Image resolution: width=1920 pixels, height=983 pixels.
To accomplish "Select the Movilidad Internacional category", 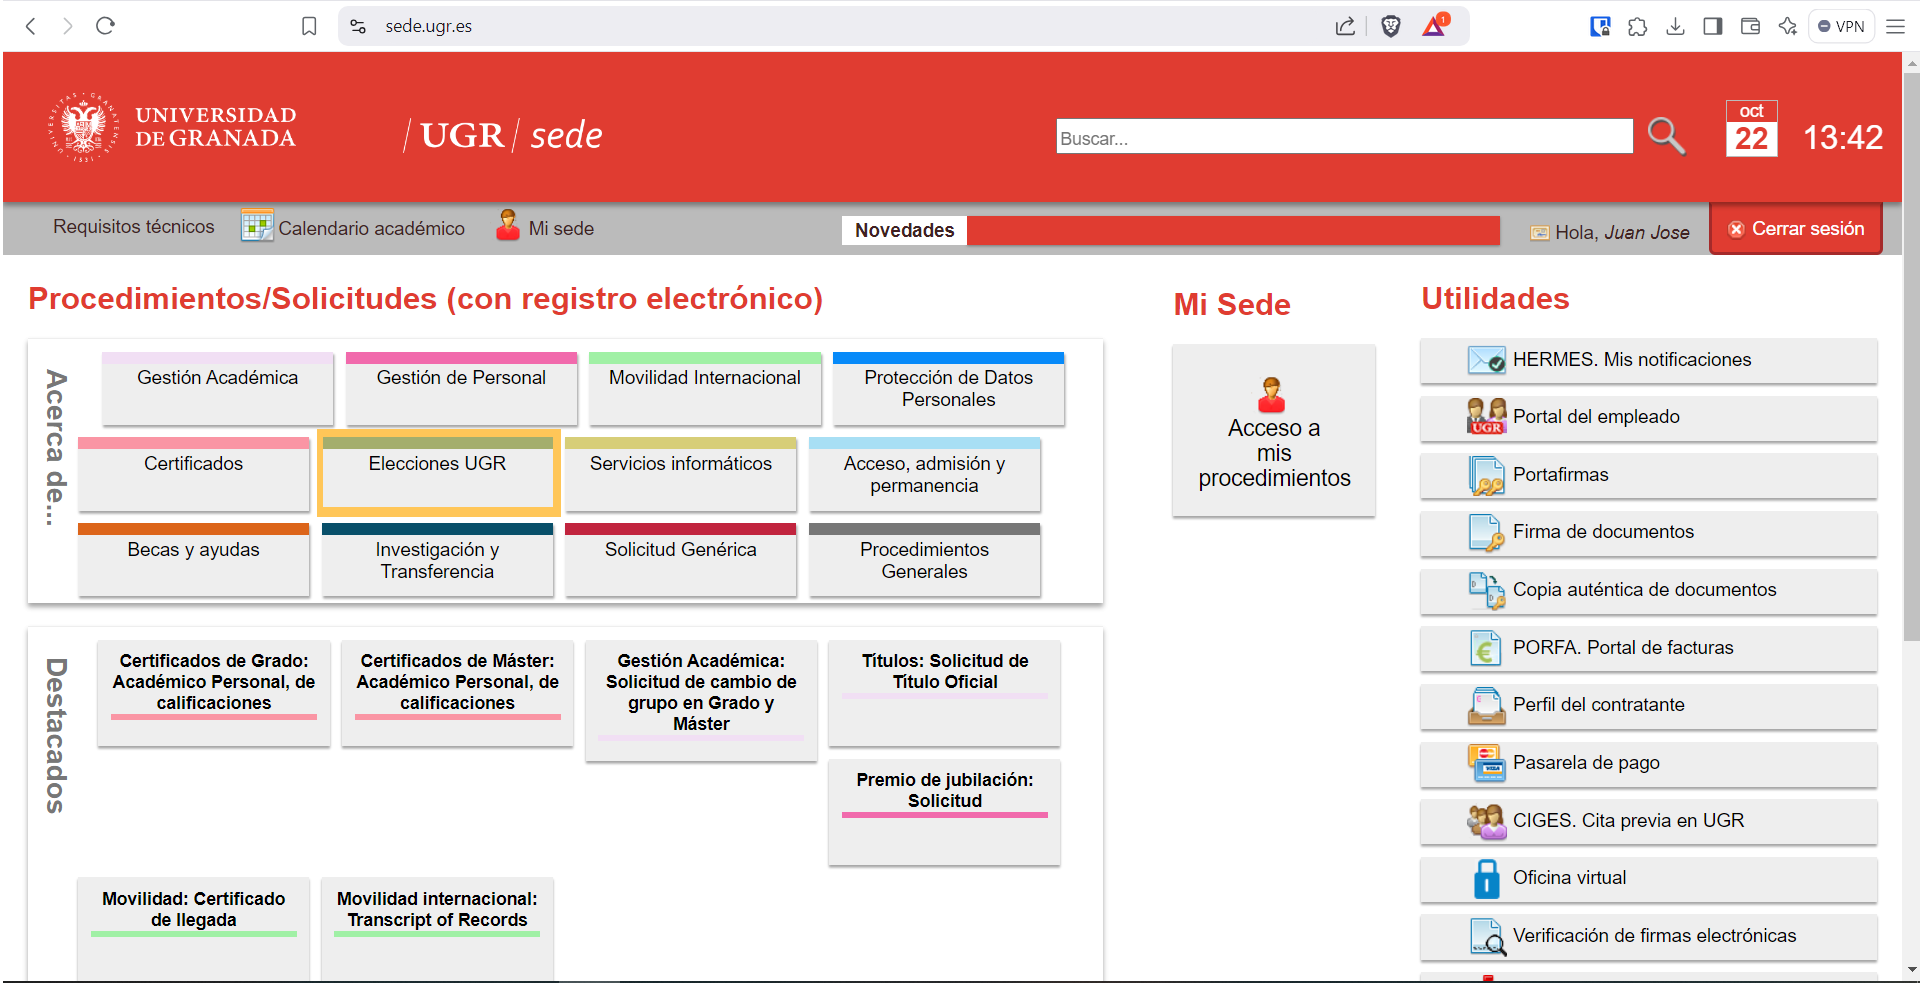I will tap(705, 388).
